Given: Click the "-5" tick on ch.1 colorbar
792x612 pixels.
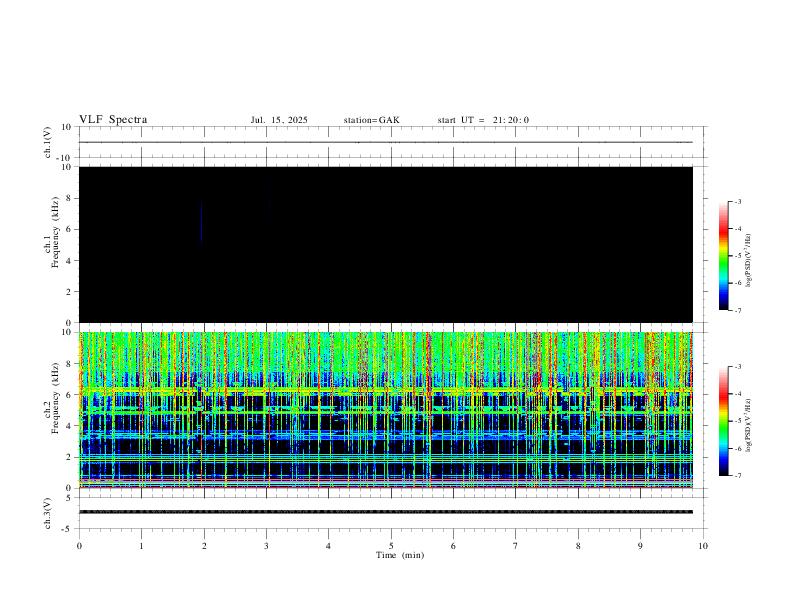Looking at the screenshot, I should pos(738,256).
